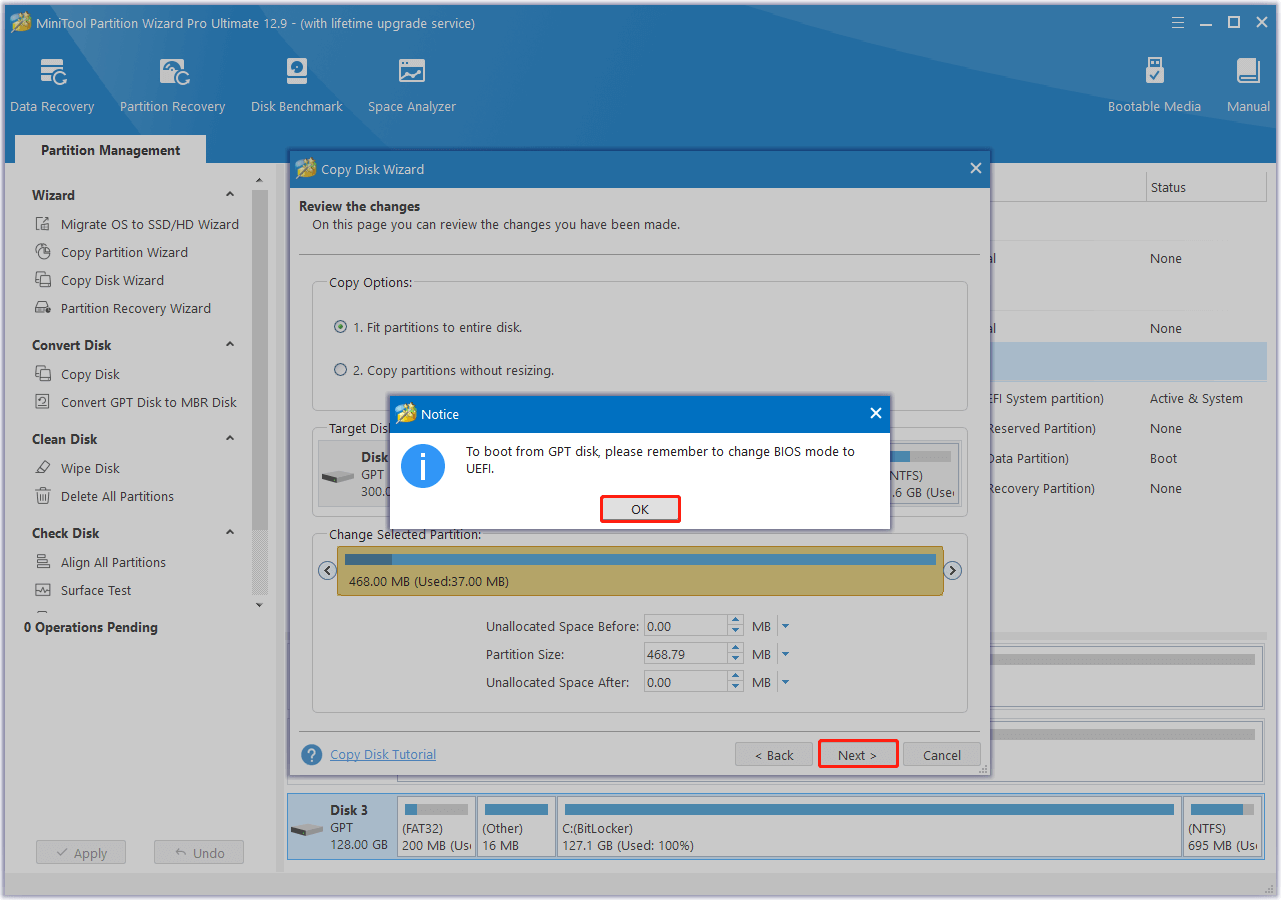
Task: Switch to Partition Management tab
Action: [111, 150]
